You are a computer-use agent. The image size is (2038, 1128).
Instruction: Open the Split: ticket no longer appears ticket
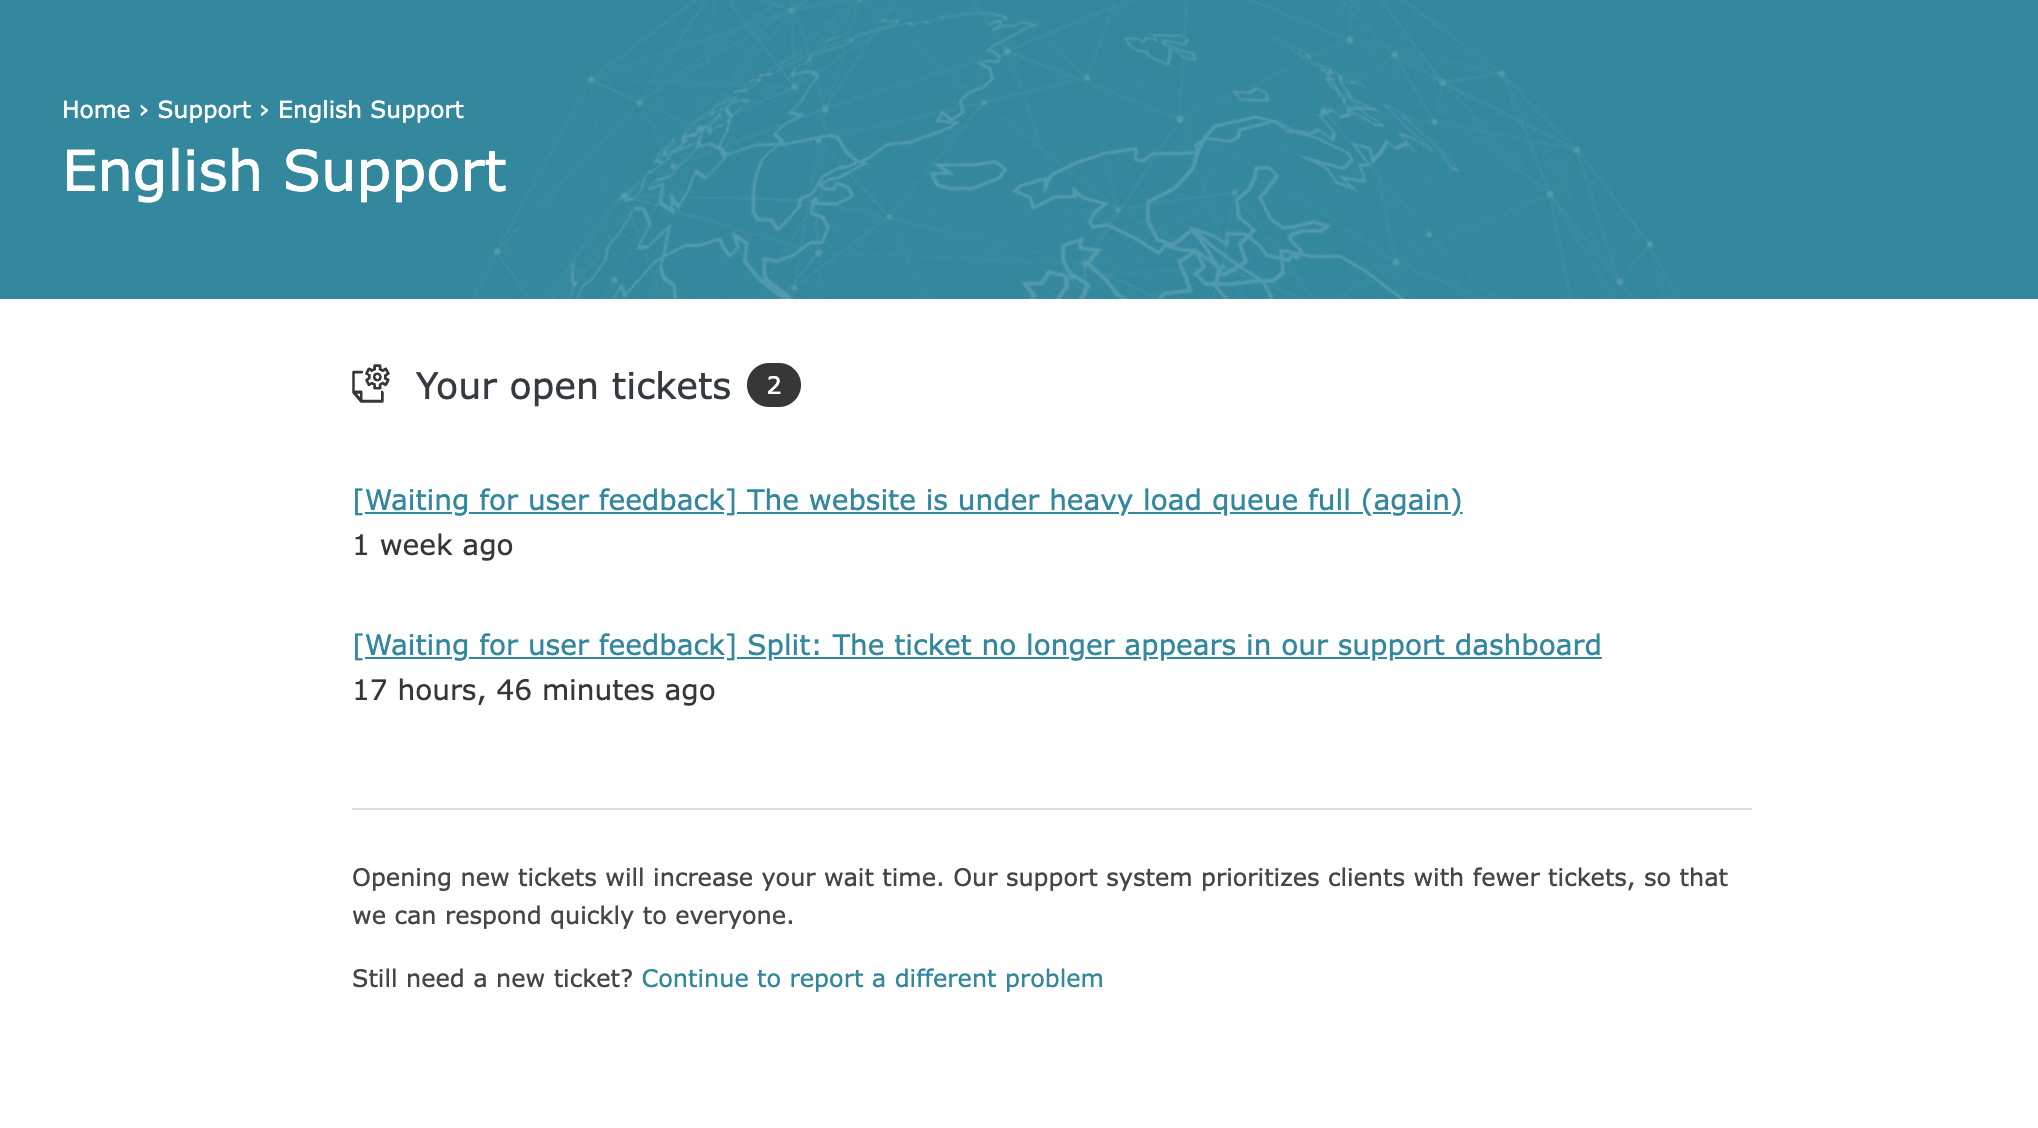click(x=977, y=645)
